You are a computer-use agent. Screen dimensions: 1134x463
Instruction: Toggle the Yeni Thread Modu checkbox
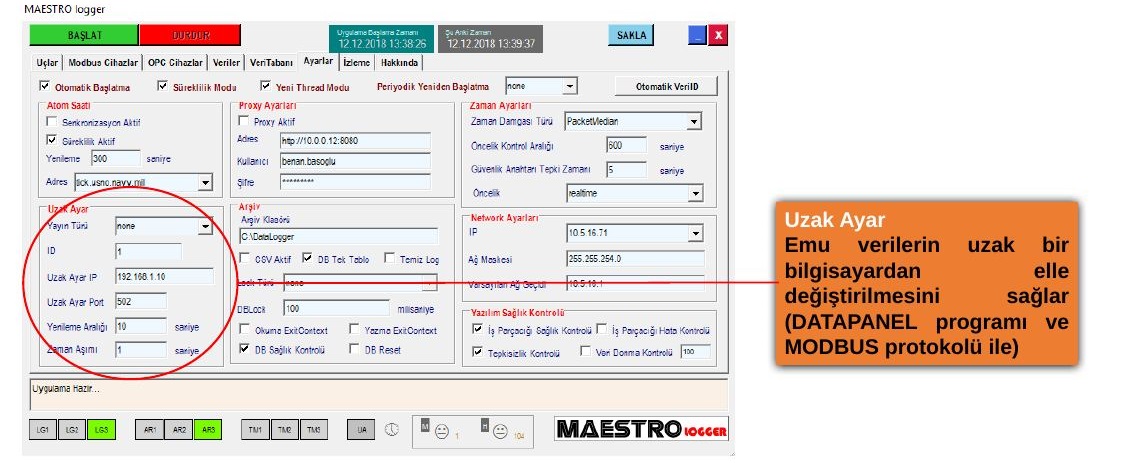265,85
